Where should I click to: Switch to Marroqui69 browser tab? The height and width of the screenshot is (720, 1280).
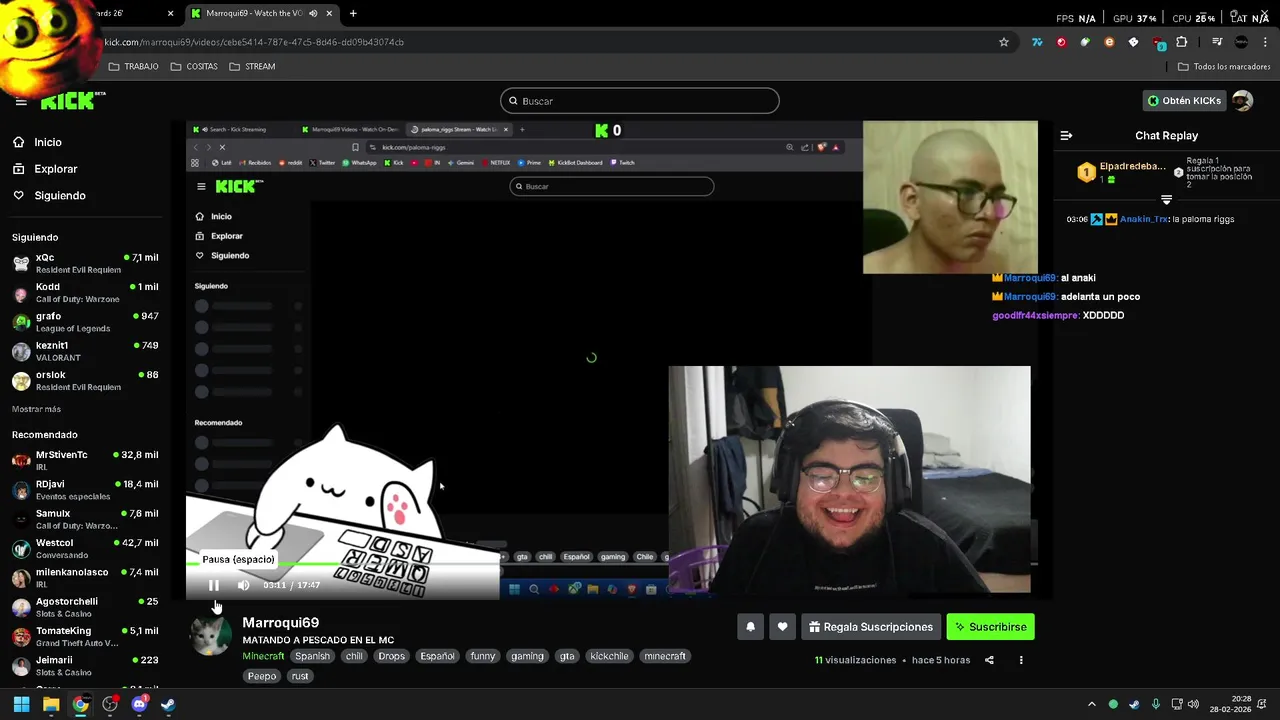click(255, 13)
